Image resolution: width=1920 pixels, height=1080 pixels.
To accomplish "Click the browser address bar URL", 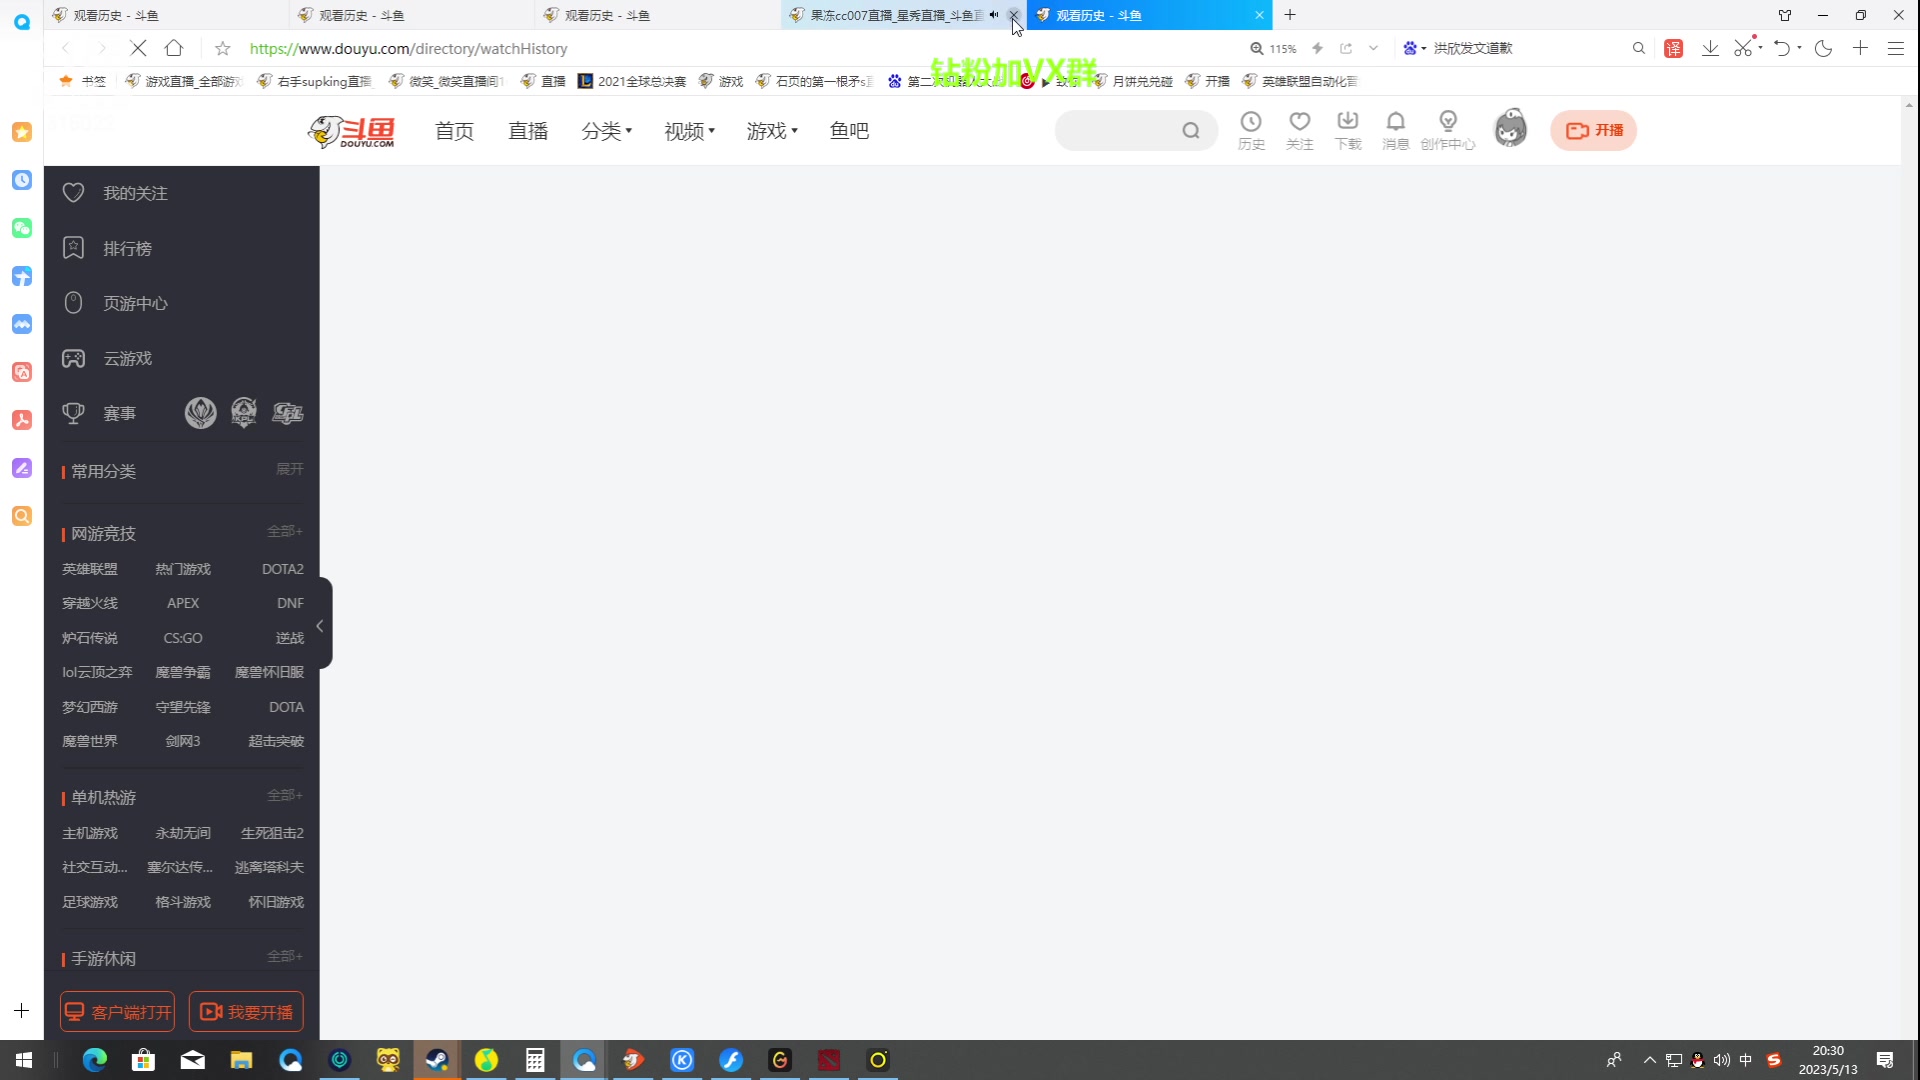I will [x=408, y=48].
